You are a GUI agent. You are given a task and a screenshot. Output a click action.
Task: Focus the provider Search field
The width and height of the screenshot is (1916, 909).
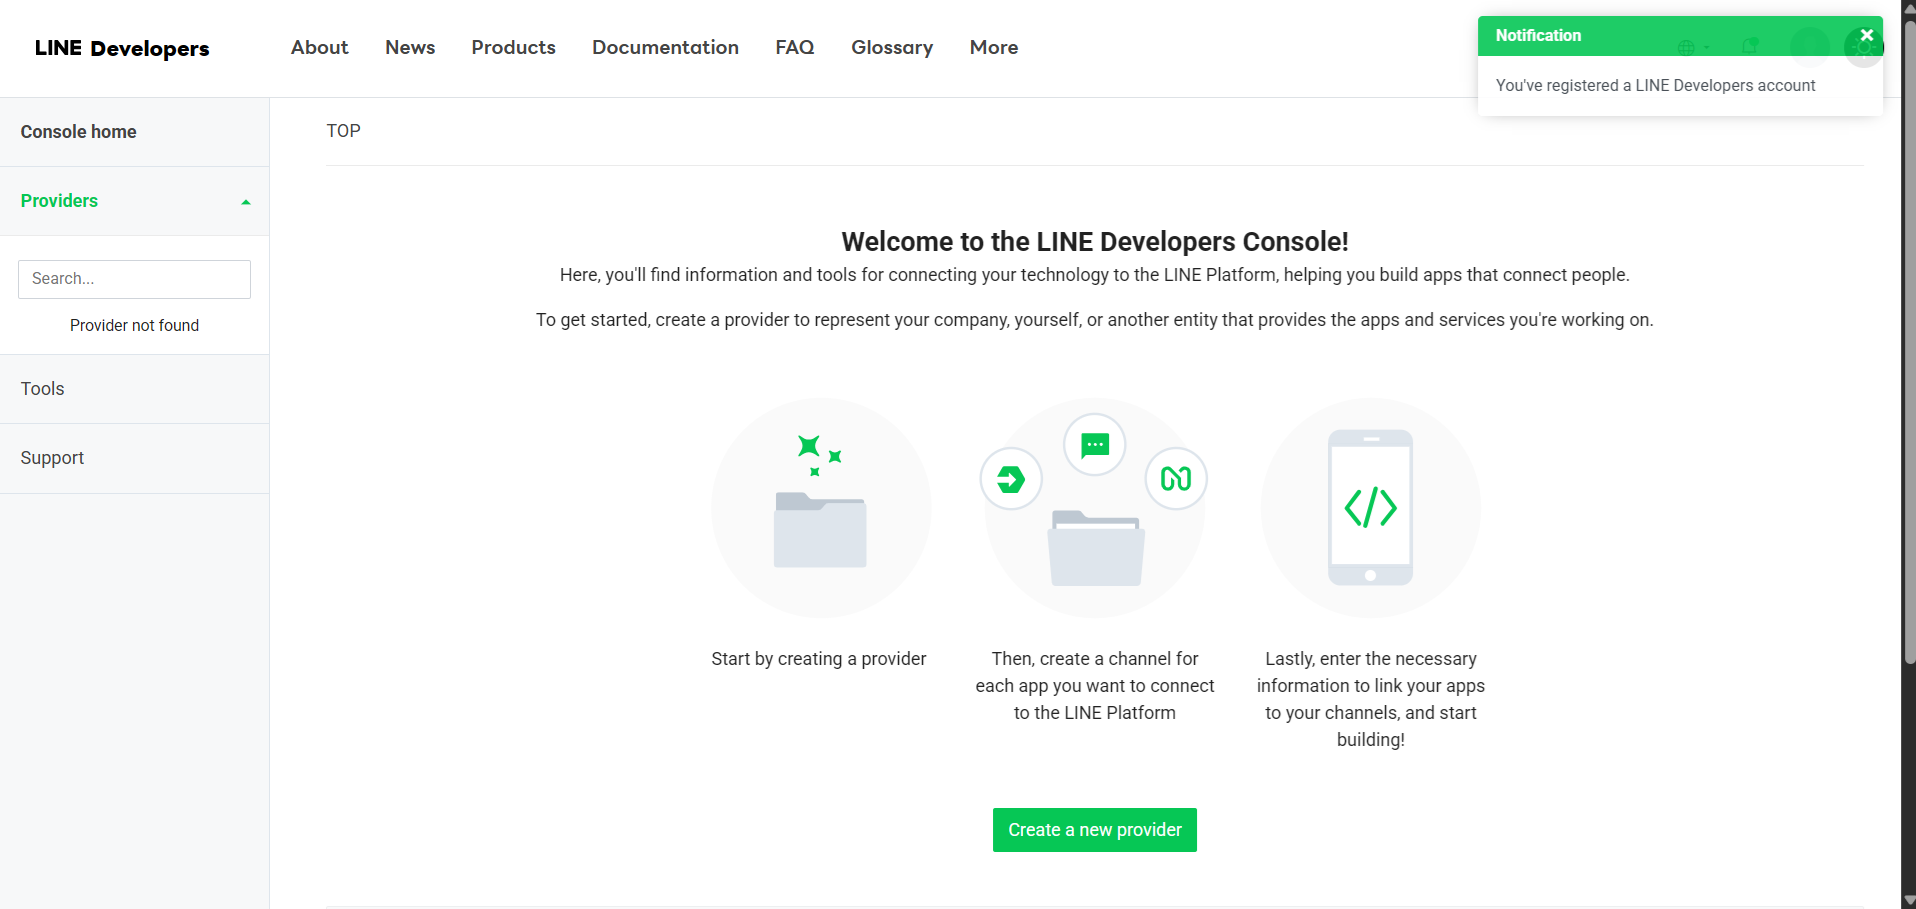[134, 279]
